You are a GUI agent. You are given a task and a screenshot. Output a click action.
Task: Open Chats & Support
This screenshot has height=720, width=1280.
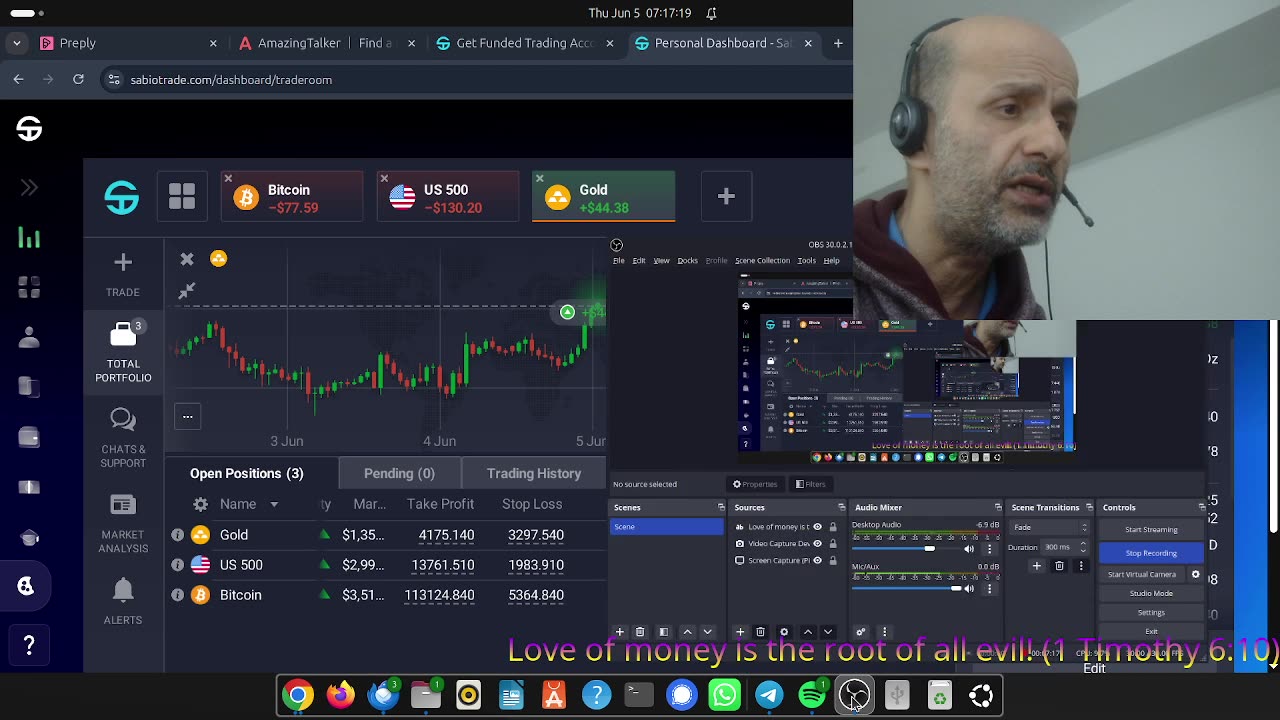123,438
